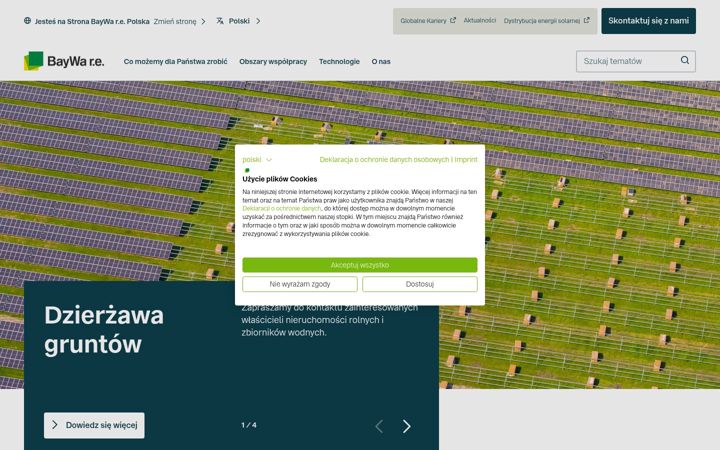Open the Polski language selector in header
The width and height of the screenshot is (720, 450).
(239, 21)
